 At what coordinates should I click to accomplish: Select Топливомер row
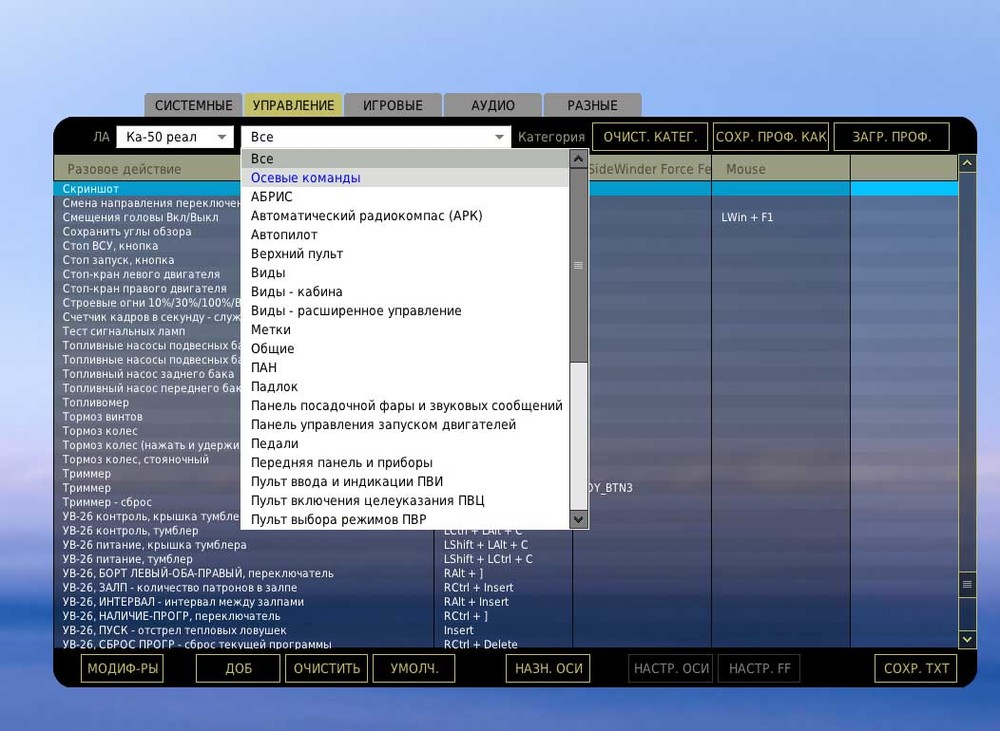click(506, 402)
